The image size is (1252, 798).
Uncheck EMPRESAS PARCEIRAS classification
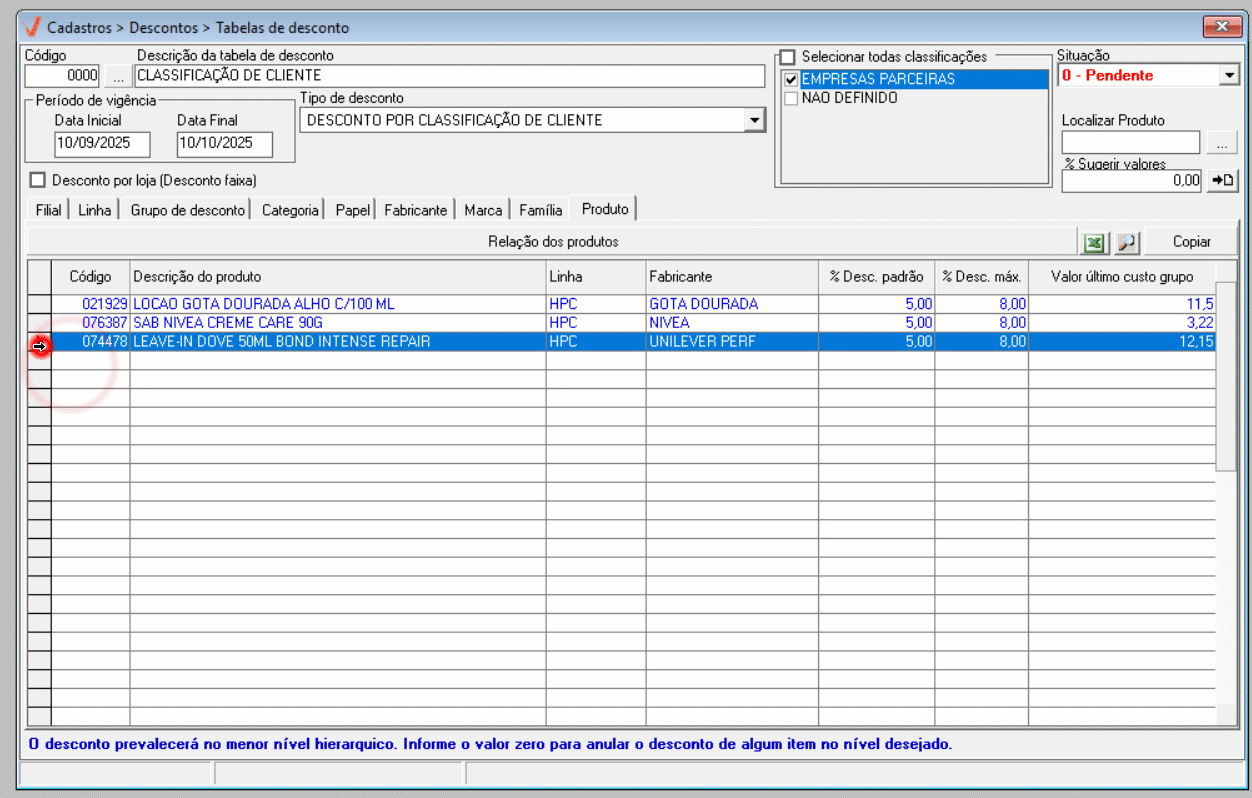pos(791,80)
